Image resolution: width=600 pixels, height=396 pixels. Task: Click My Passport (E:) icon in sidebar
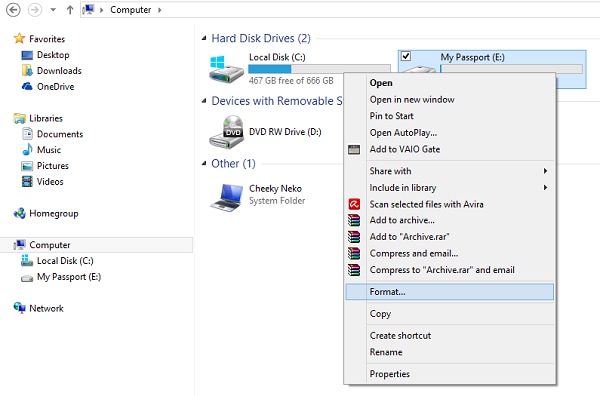27,278
